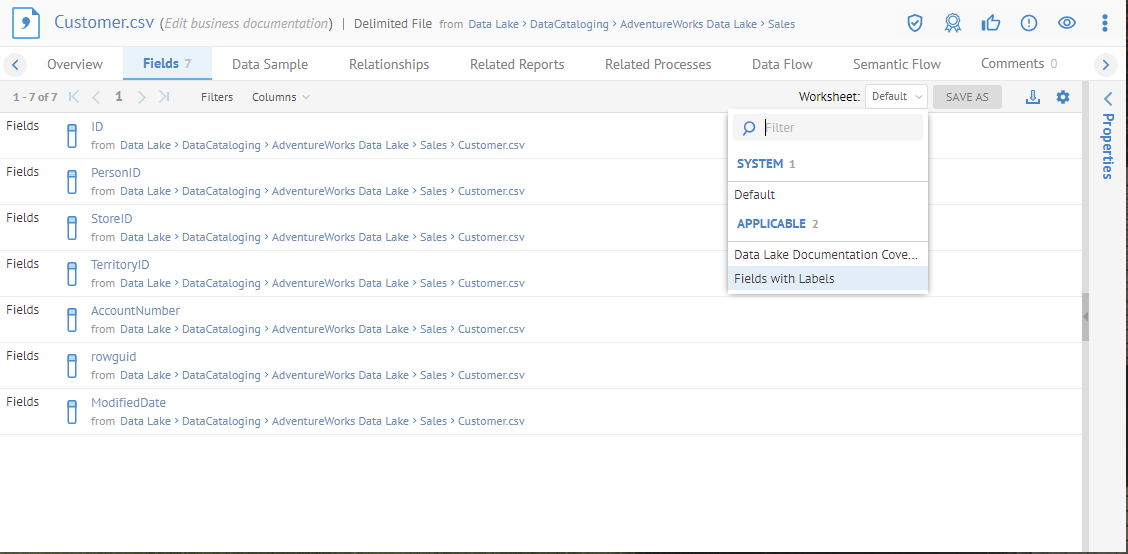Click the warning exclamation circle icon
Viewport: 1128px width, 554px height.
[x=1029, y=23]
